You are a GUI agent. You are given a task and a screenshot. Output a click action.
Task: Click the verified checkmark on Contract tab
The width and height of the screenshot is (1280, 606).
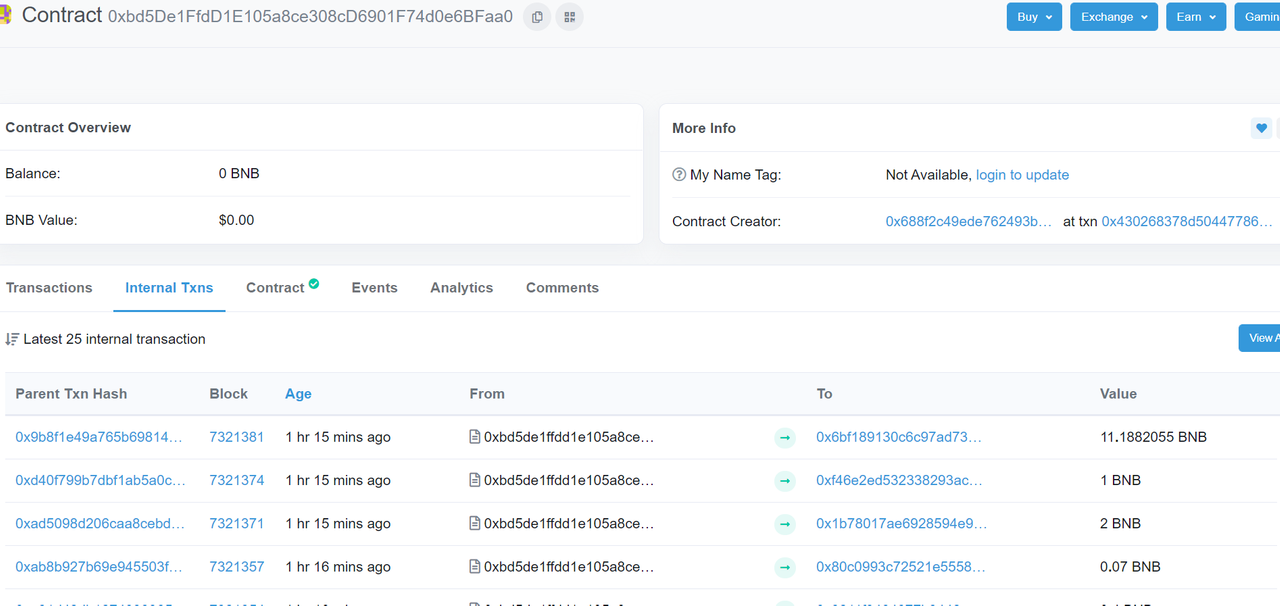point(314,284)
